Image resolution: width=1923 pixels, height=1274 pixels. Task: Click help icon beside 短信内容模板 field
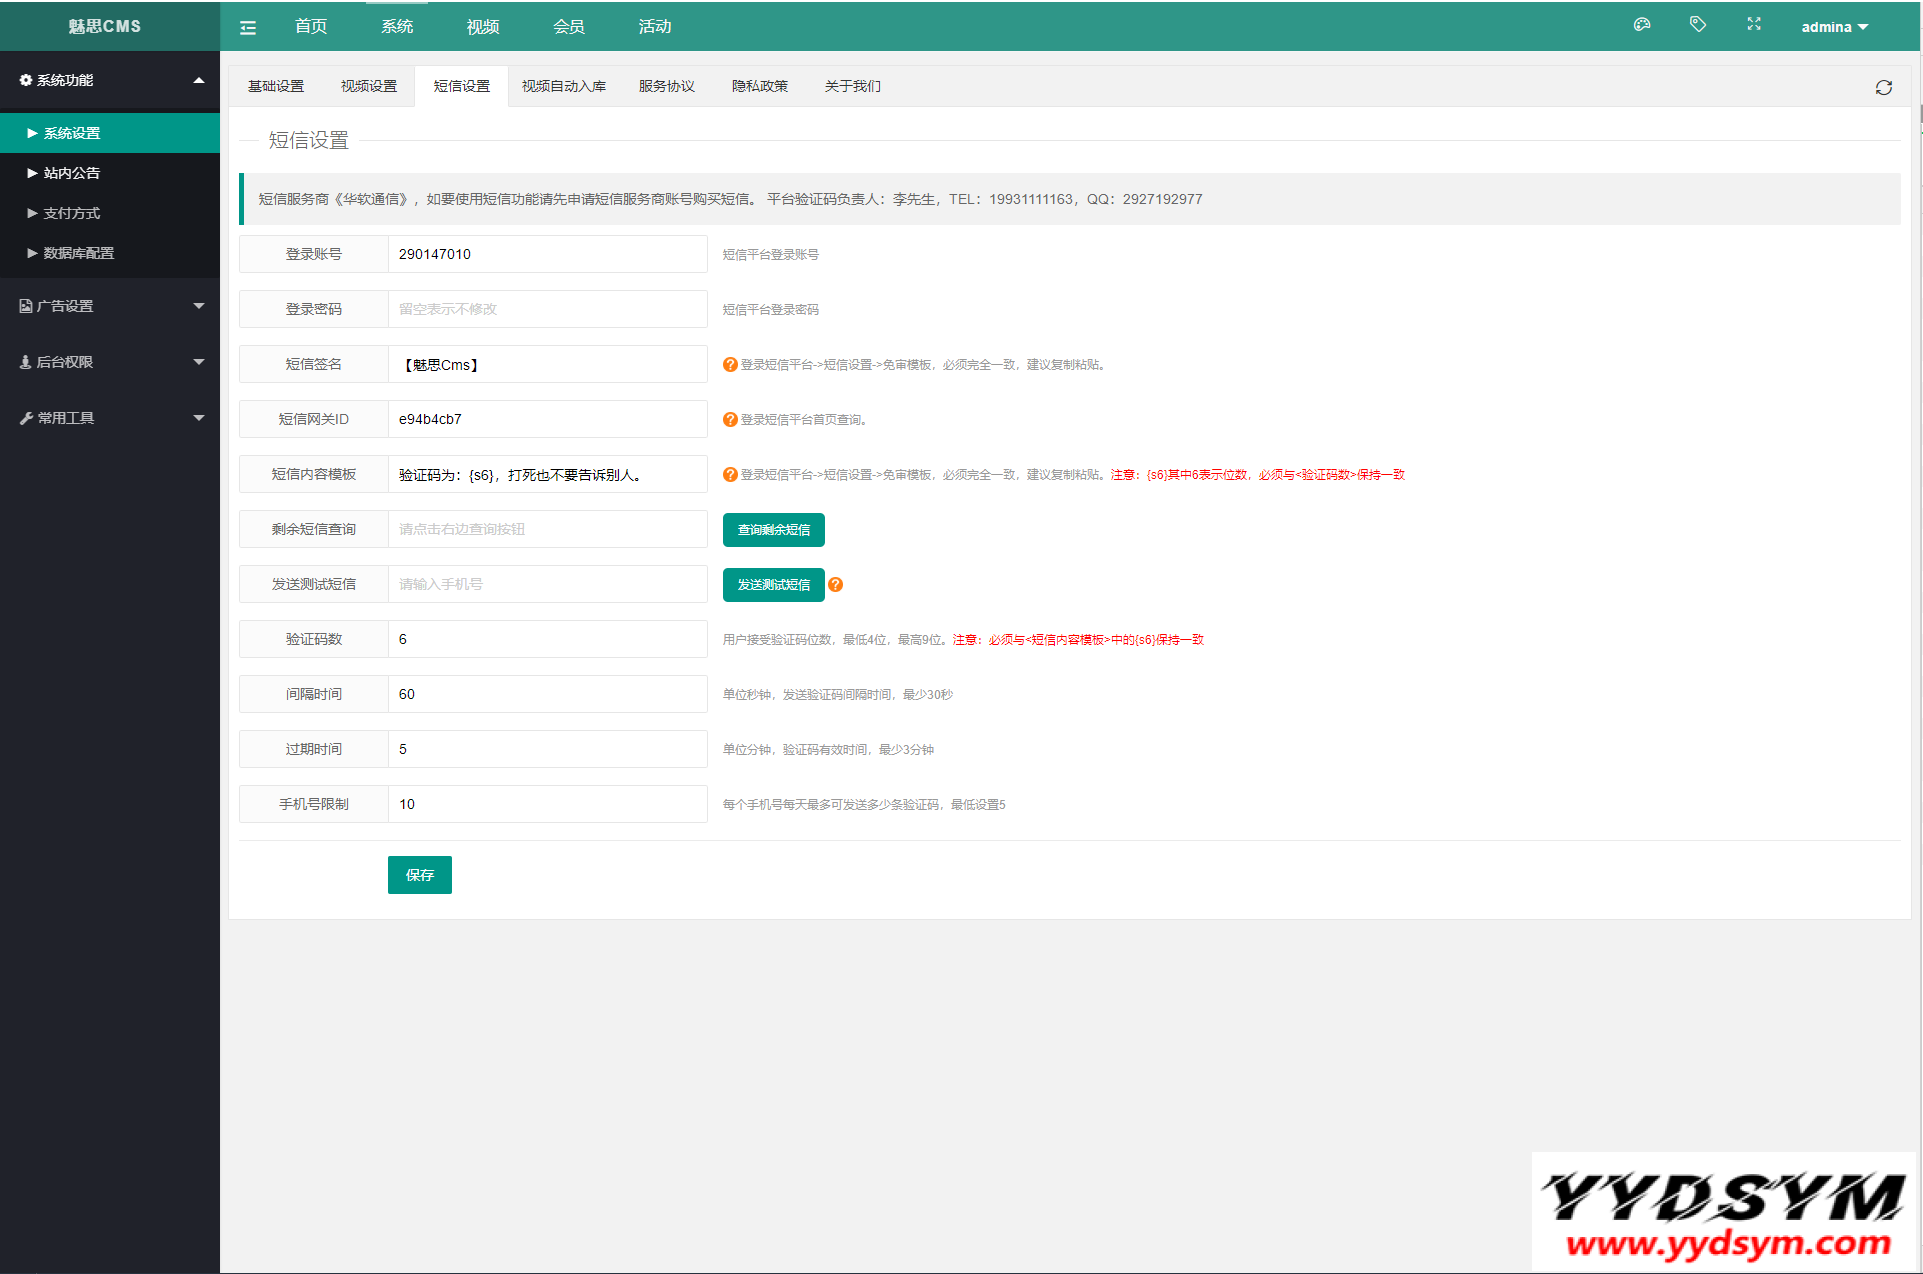[730, 475]
